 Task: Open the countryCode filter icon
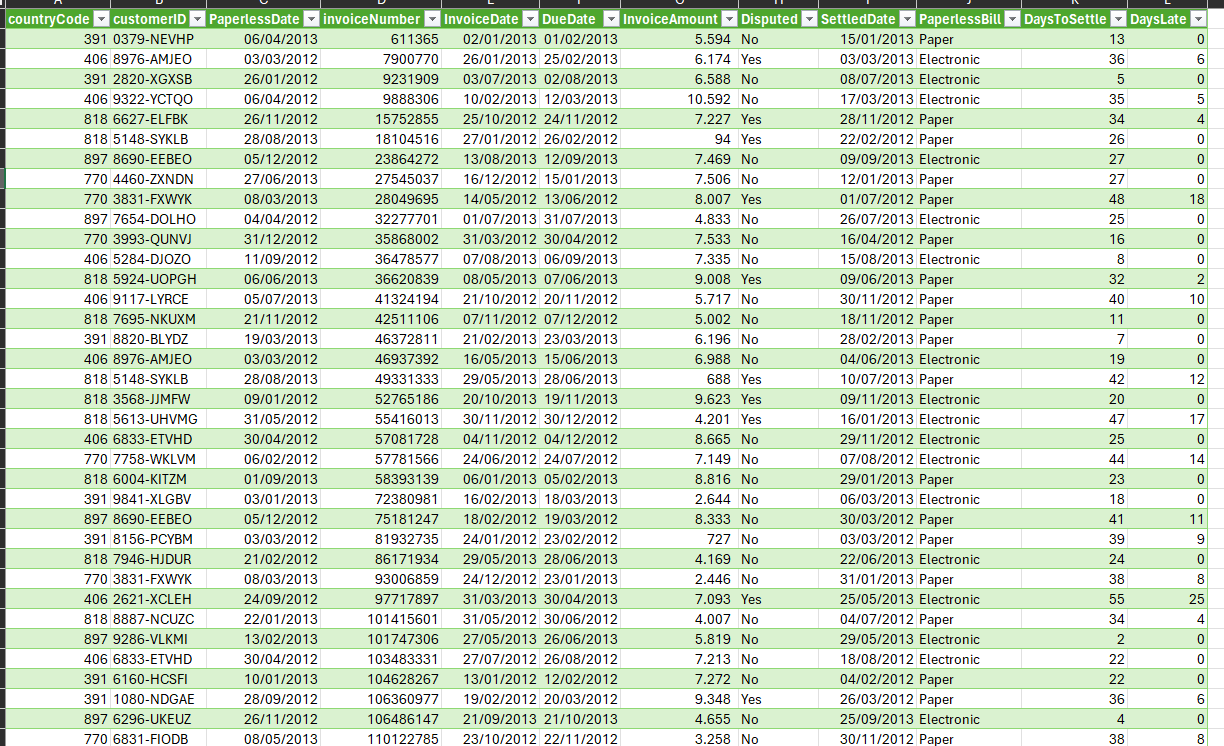pos(100,18)
